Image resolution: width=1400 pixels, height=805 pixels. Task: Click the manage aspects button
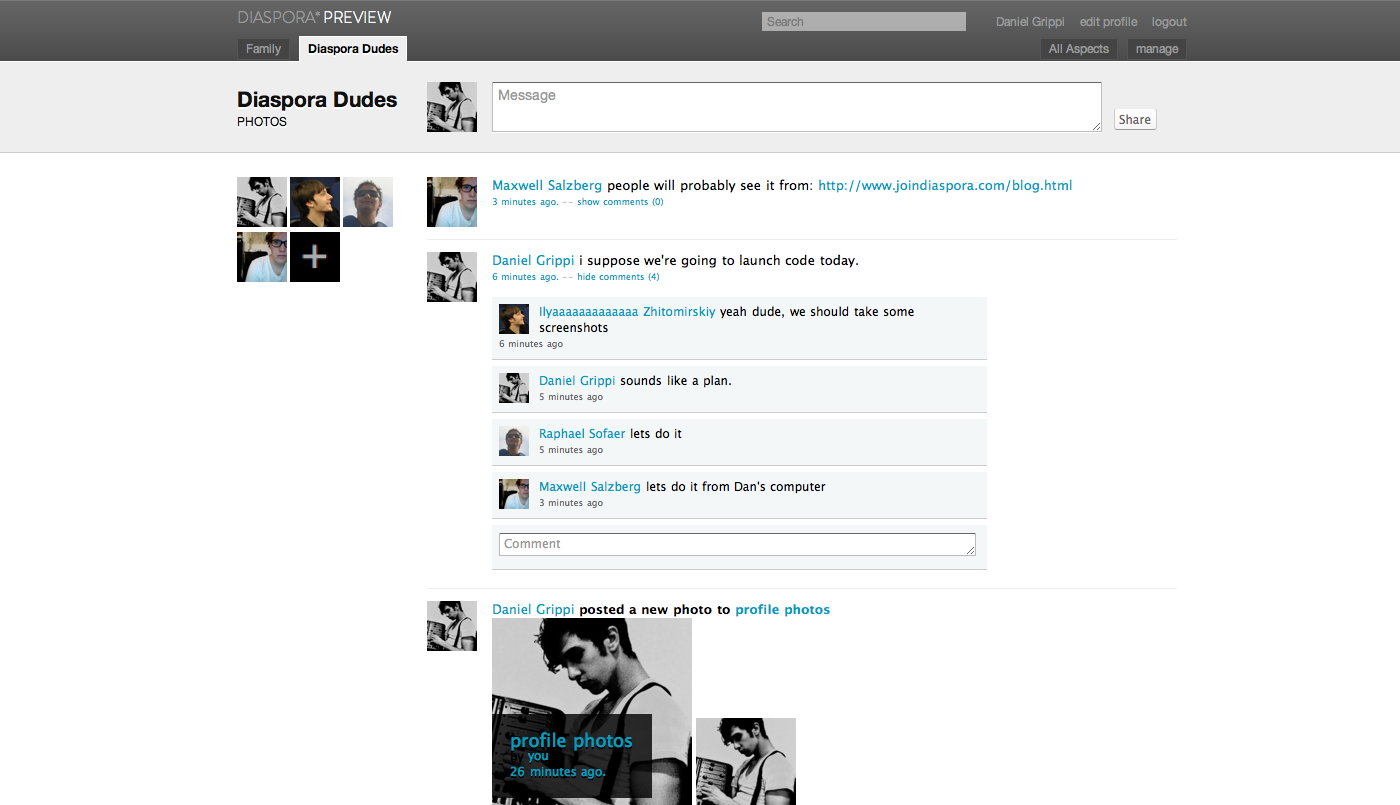1157,49
